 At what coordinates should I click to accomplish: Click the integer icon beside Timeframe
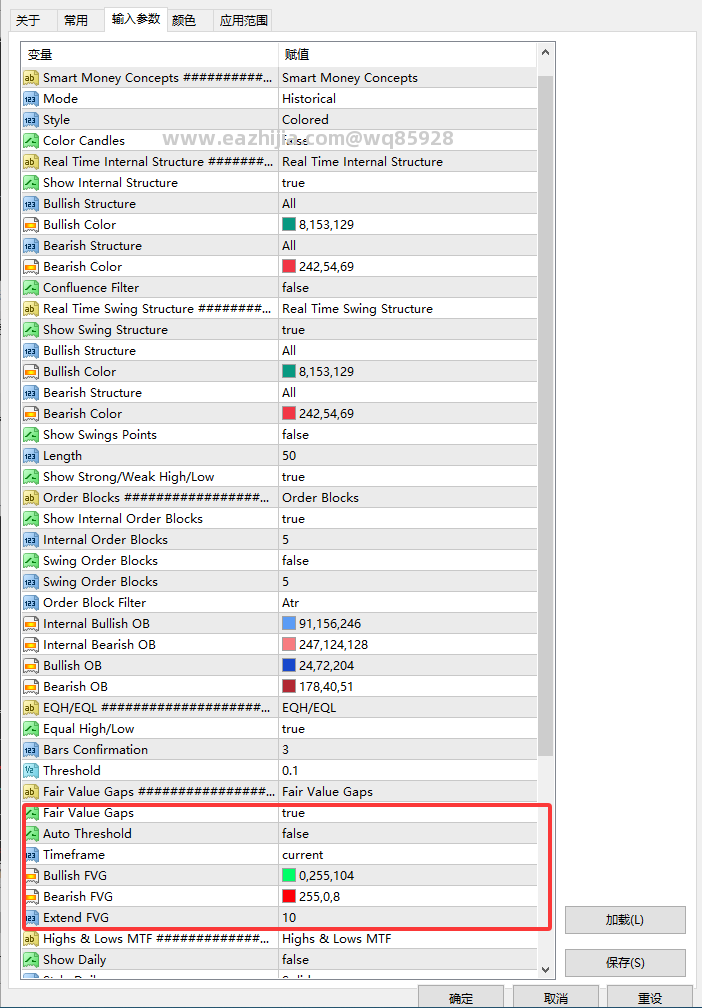(x=31, y=855)
